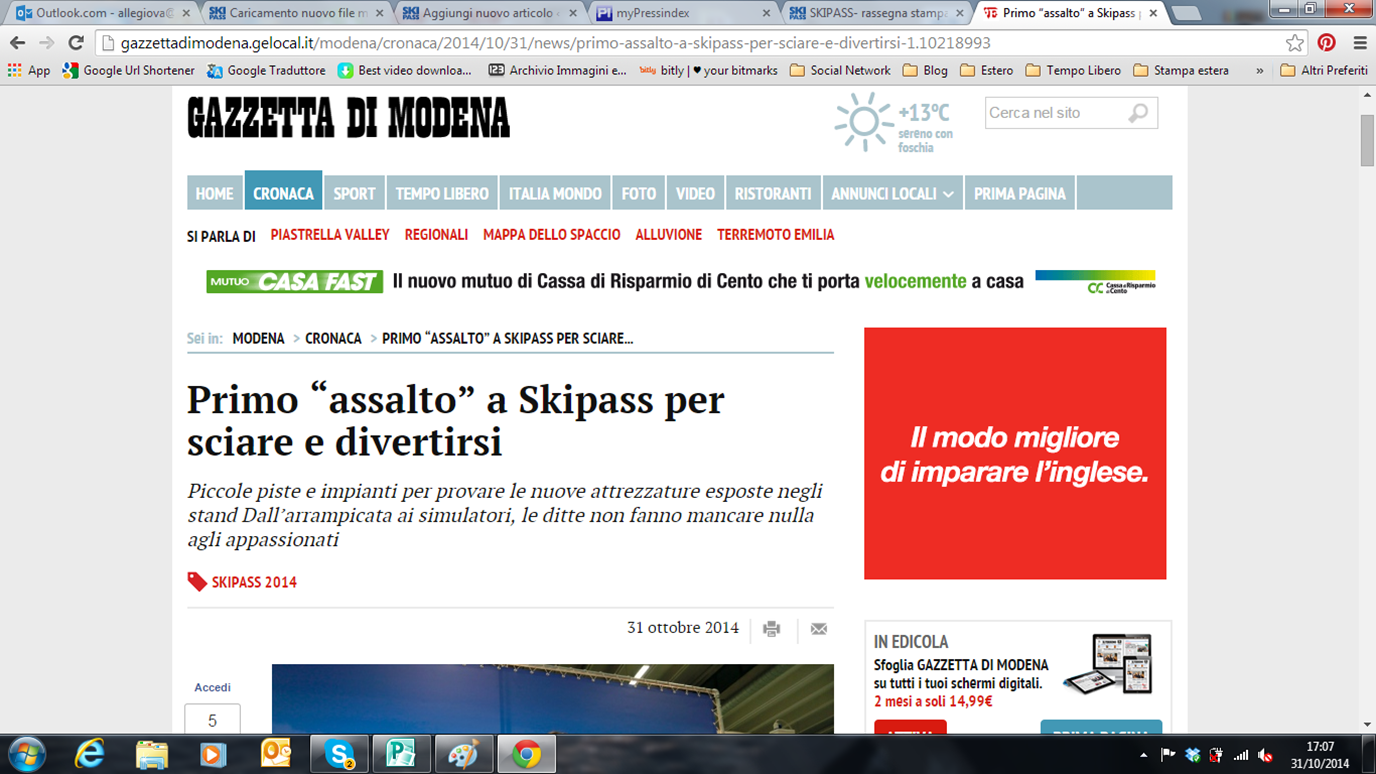Open the bitly bookmark
Image resolution: width=1376 pixels, height=774 pixels.
708,70
